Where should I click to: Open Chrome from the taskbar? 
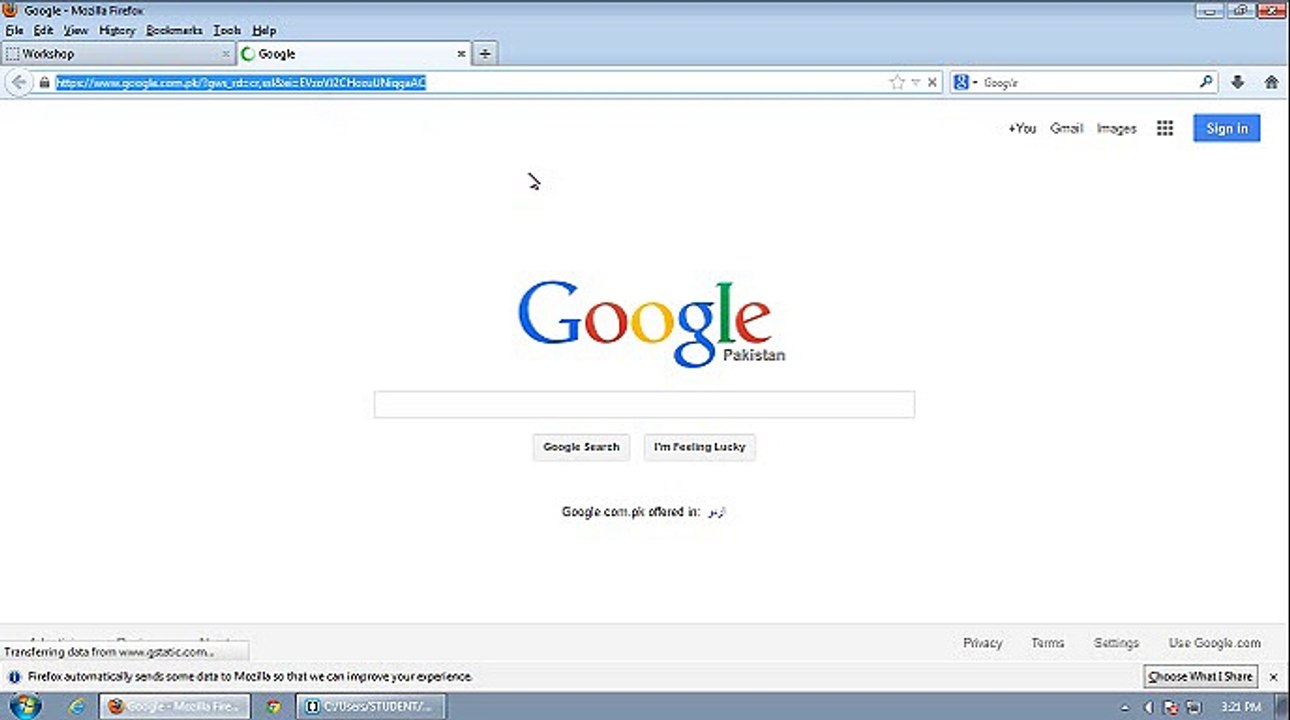pos(273,706)
